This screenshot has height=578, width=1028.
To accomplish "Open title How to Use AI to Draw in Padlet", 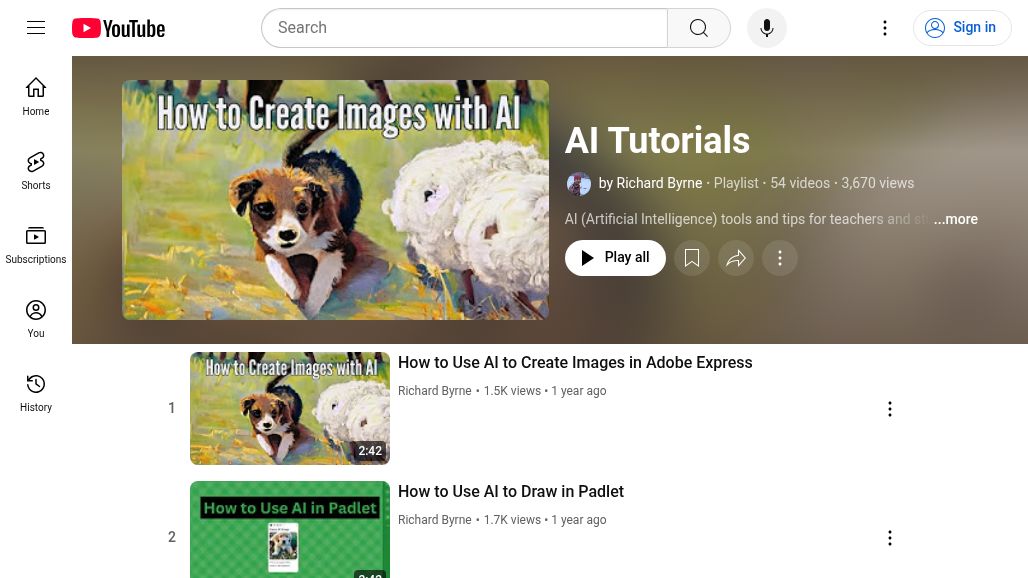I will (x=511, y=491).
